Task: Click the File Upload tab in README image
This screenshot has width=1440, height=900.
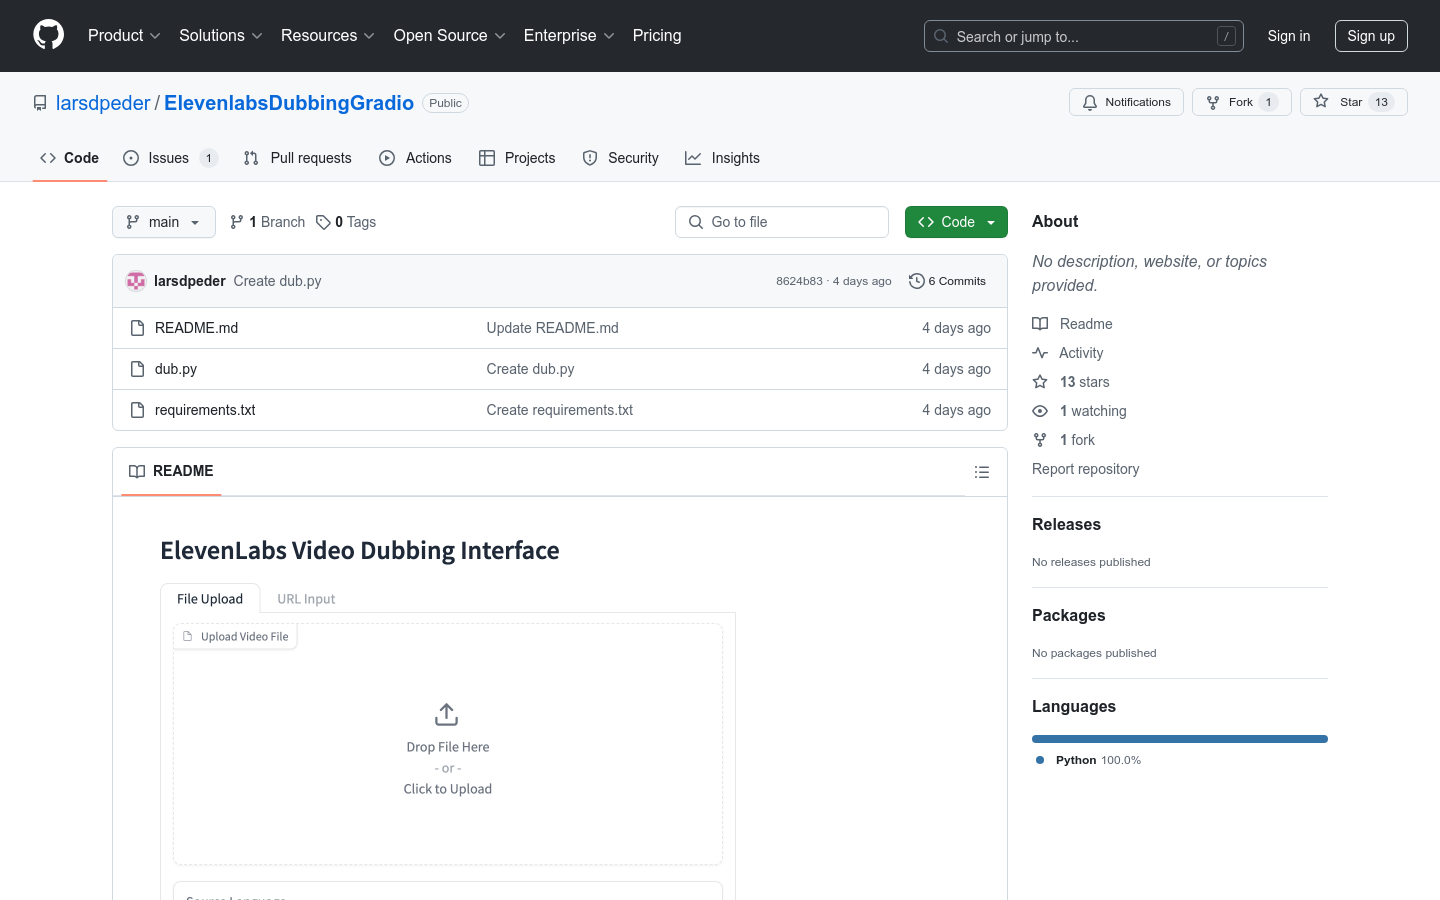Action: click(210, 598)
